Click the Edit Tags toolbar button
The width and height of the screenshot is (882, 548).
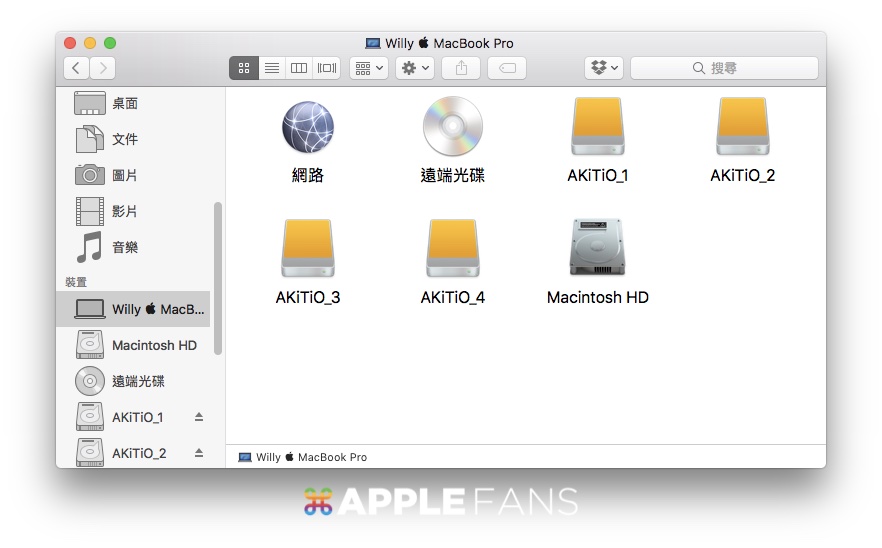[507, 68]
